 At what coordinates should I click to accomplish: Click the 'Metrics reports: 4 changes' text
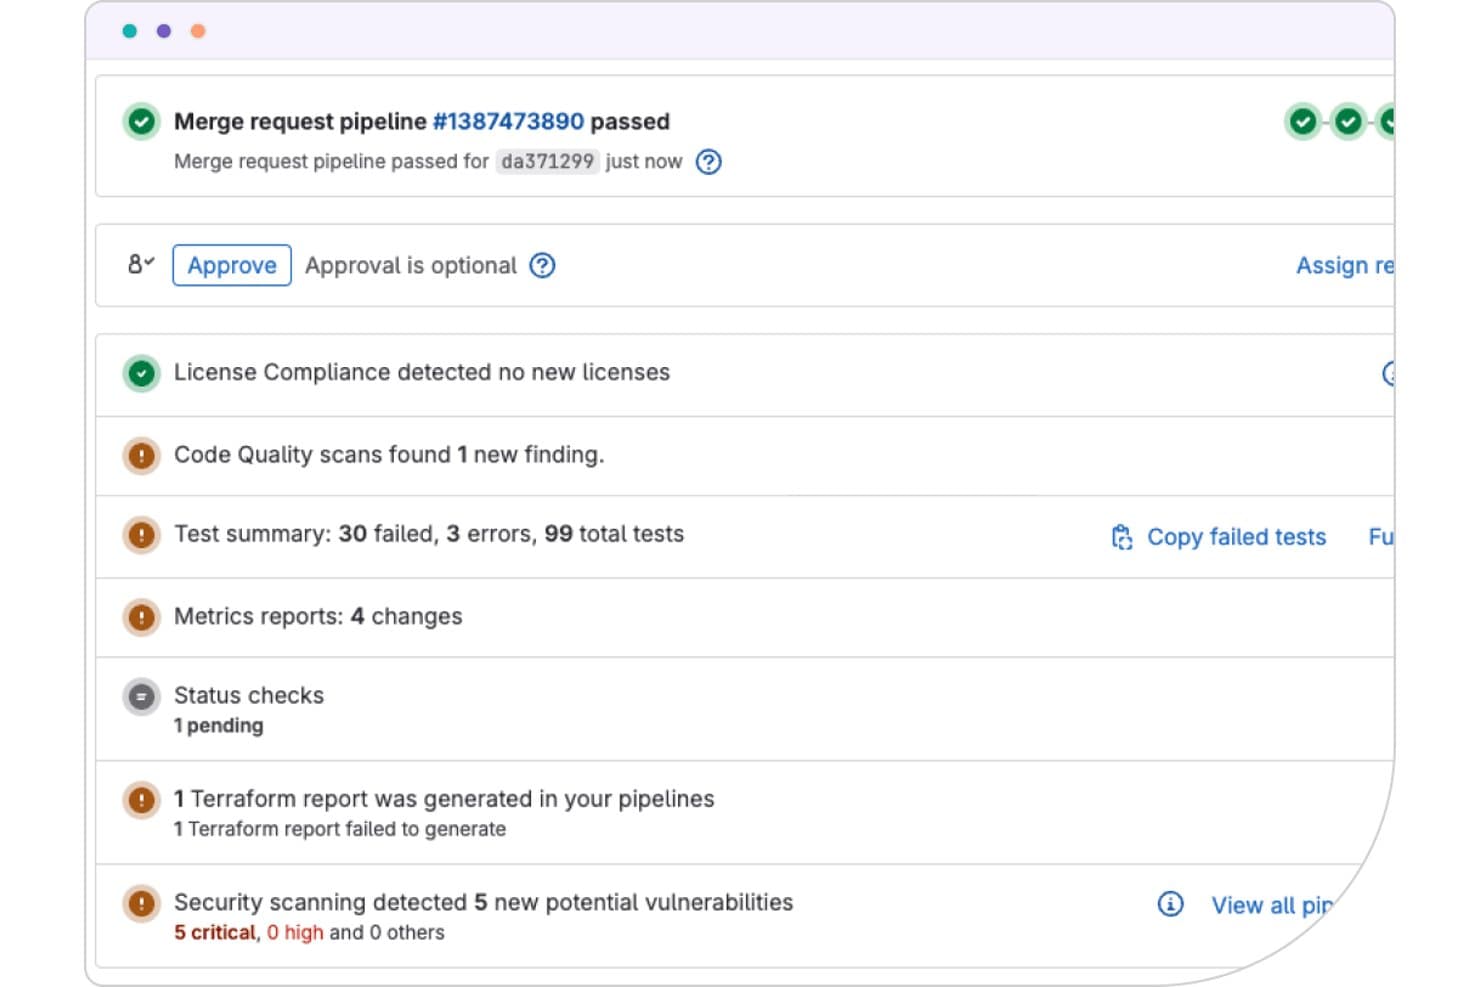pos(318,616)
